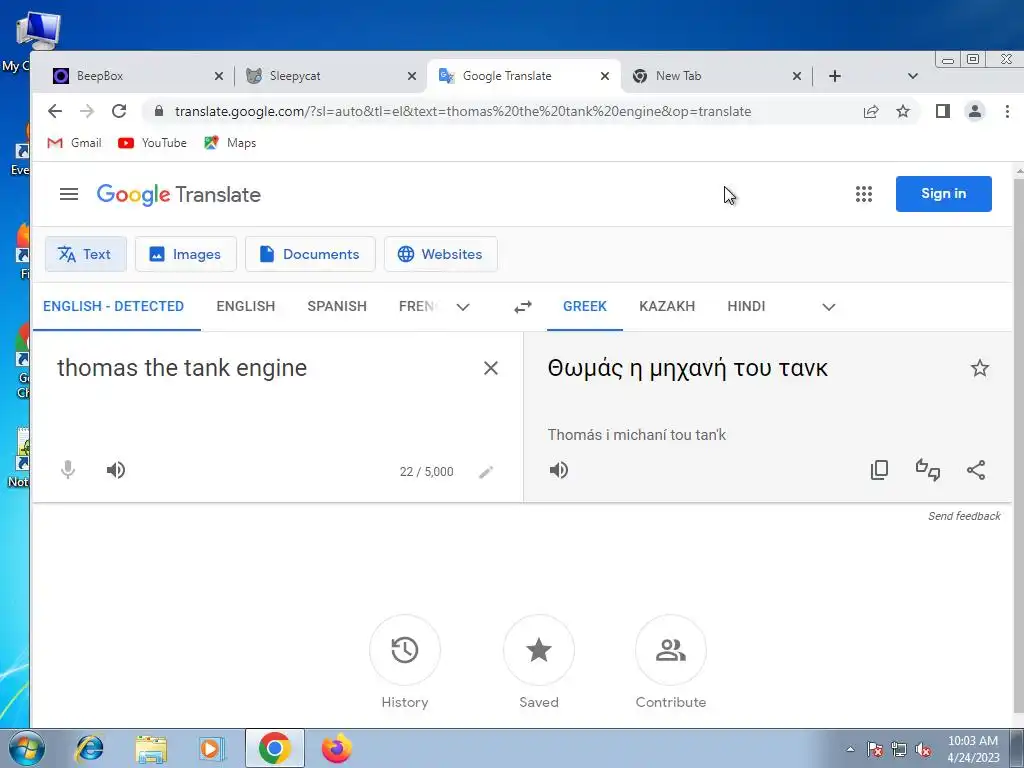
Task: Launch Firefox from taskbar
Action: pyautogui.click(x=336, y=748)
